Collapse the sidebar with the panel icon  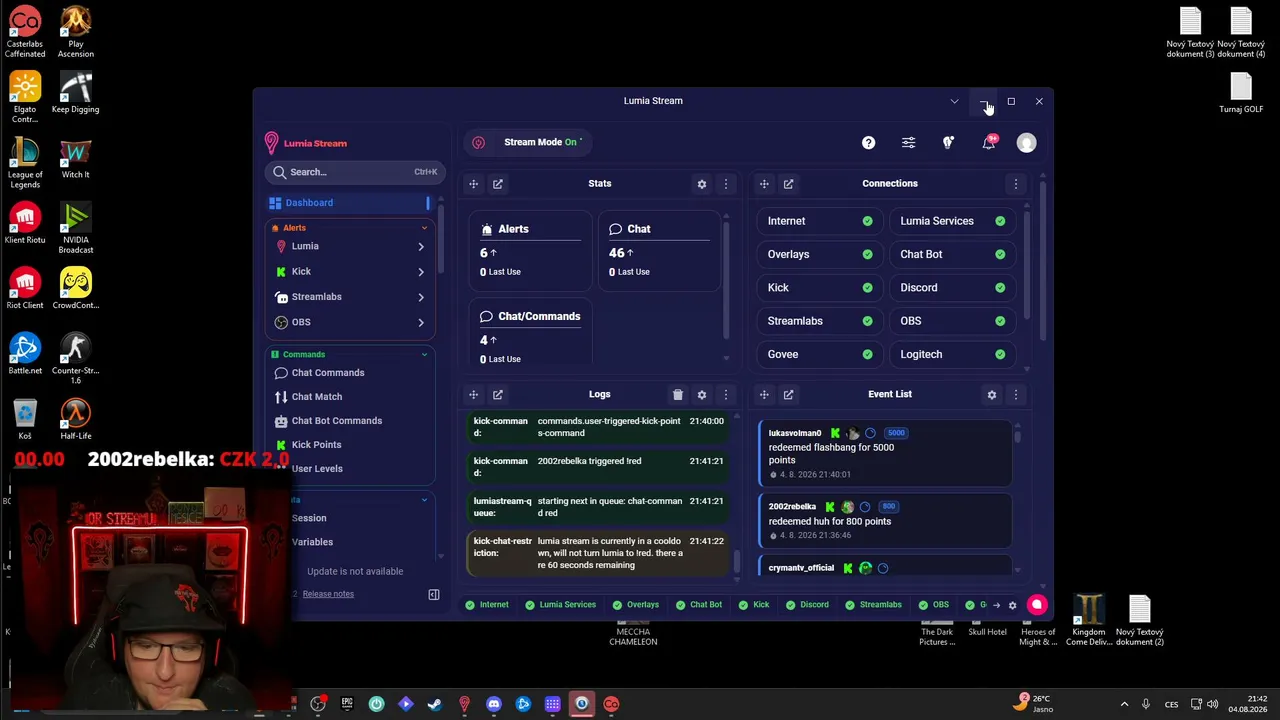click(434, 595)
